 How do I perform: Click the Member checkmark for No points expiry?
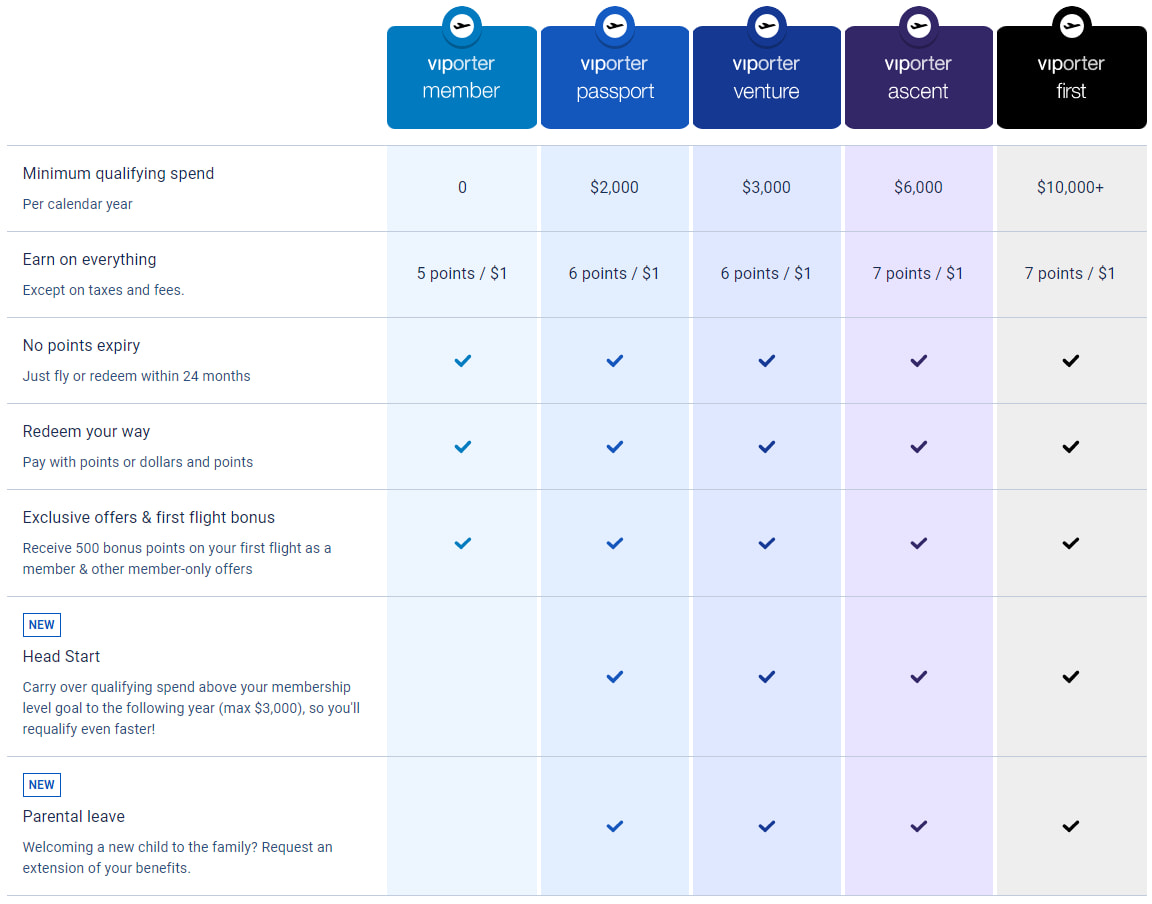click(462, 361)
